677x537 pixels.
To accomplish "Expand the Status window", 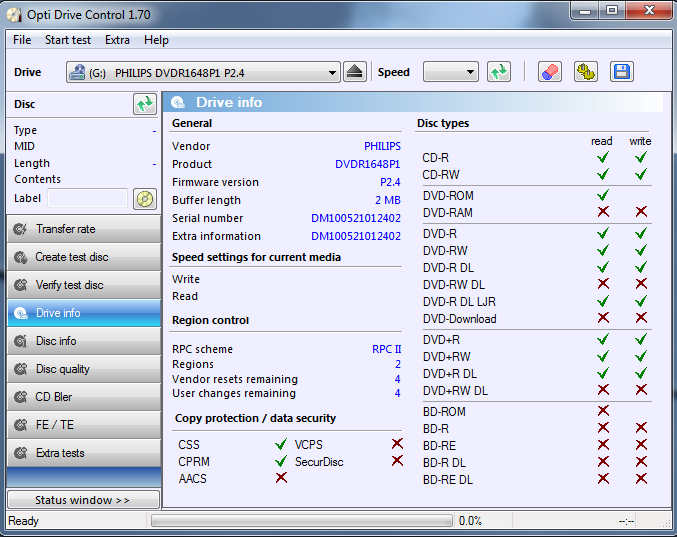I will point(84,500).
